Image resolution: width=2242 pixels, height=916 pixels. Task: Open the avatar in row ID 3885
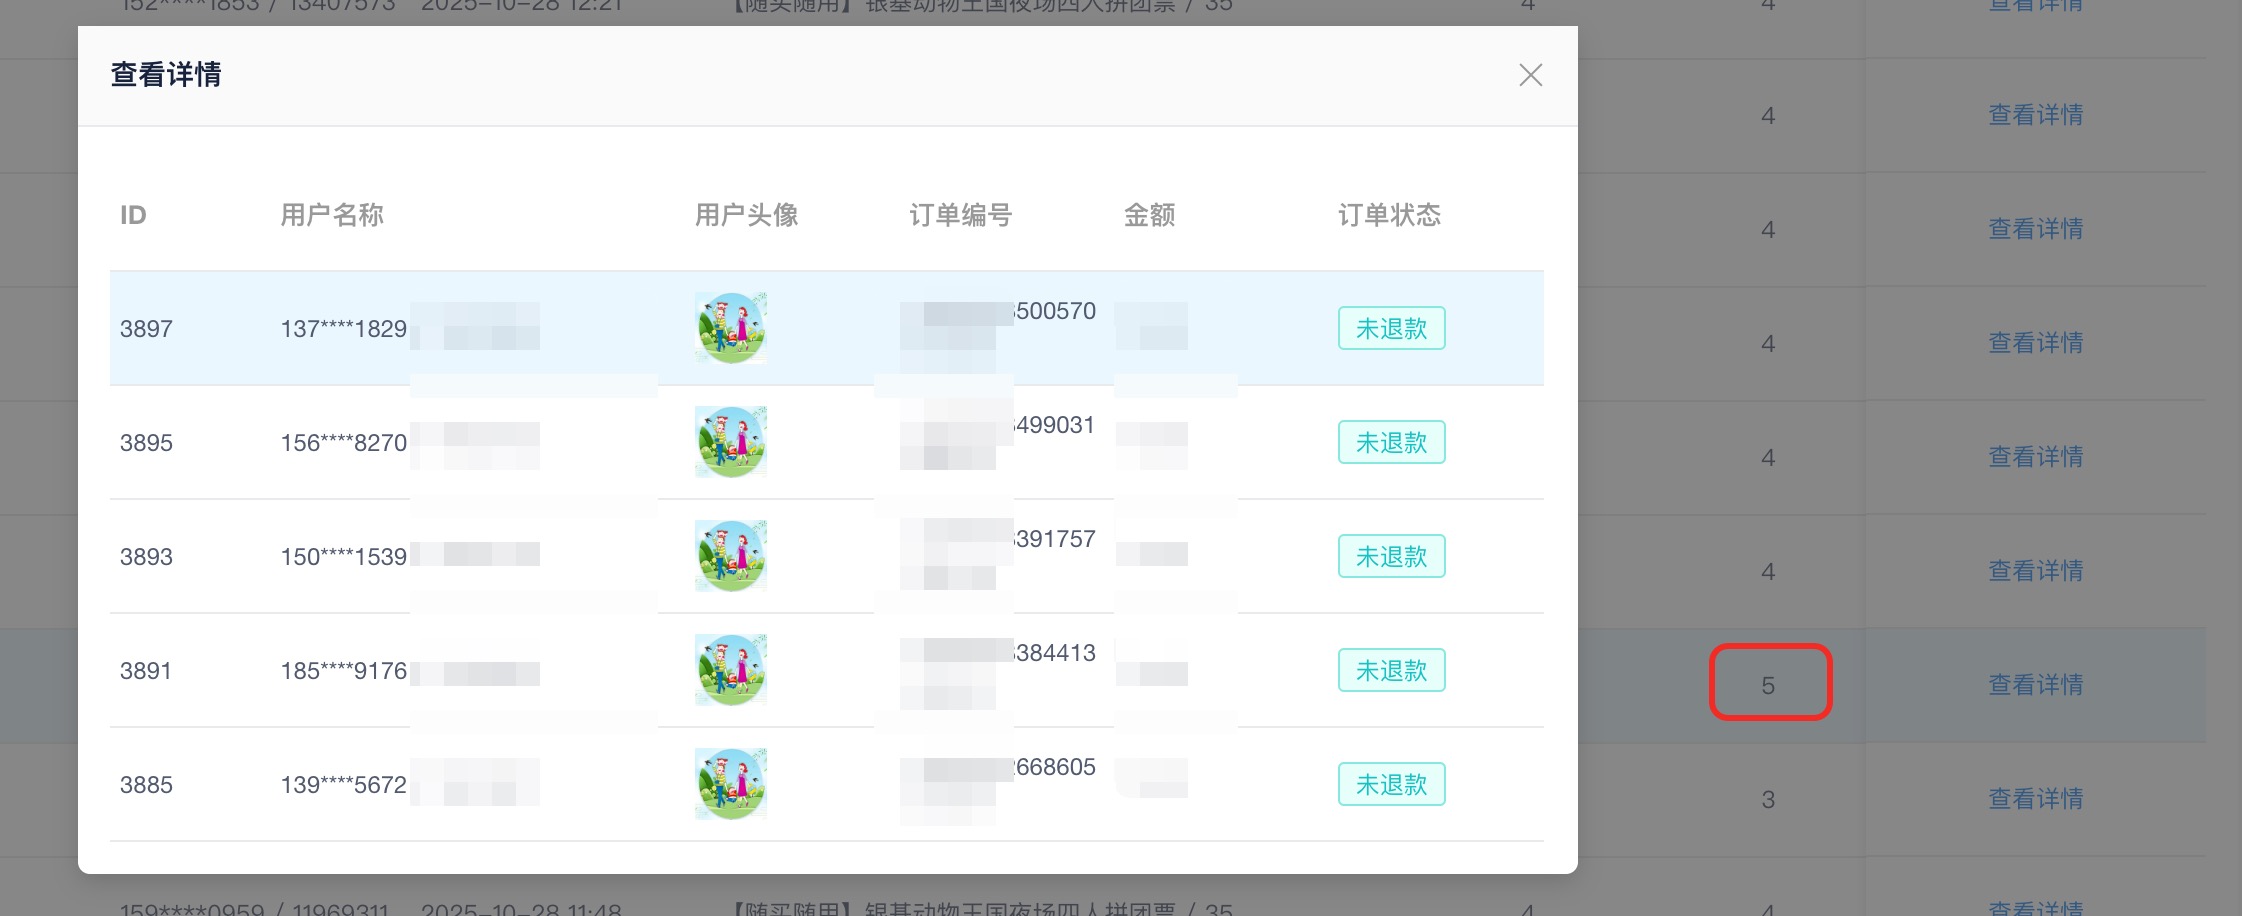pos(731,784)
